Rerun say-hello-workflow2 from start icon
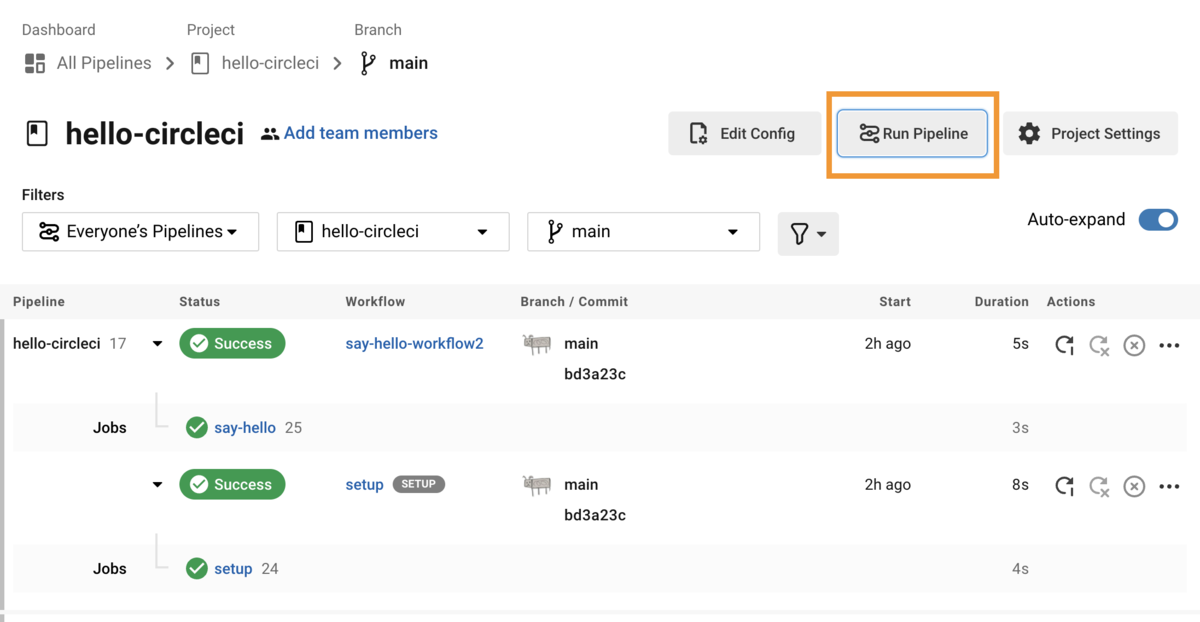The width and height of the screenshot is (1200, 622). (1064, 345)
